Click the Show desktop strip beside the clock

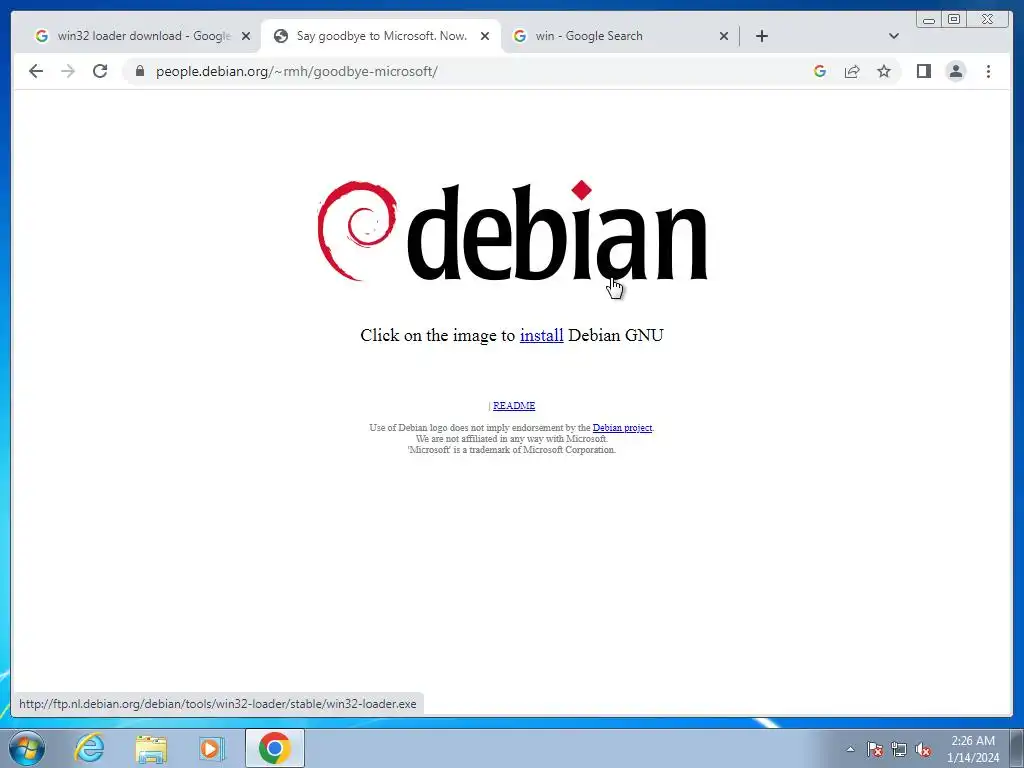1017,748
